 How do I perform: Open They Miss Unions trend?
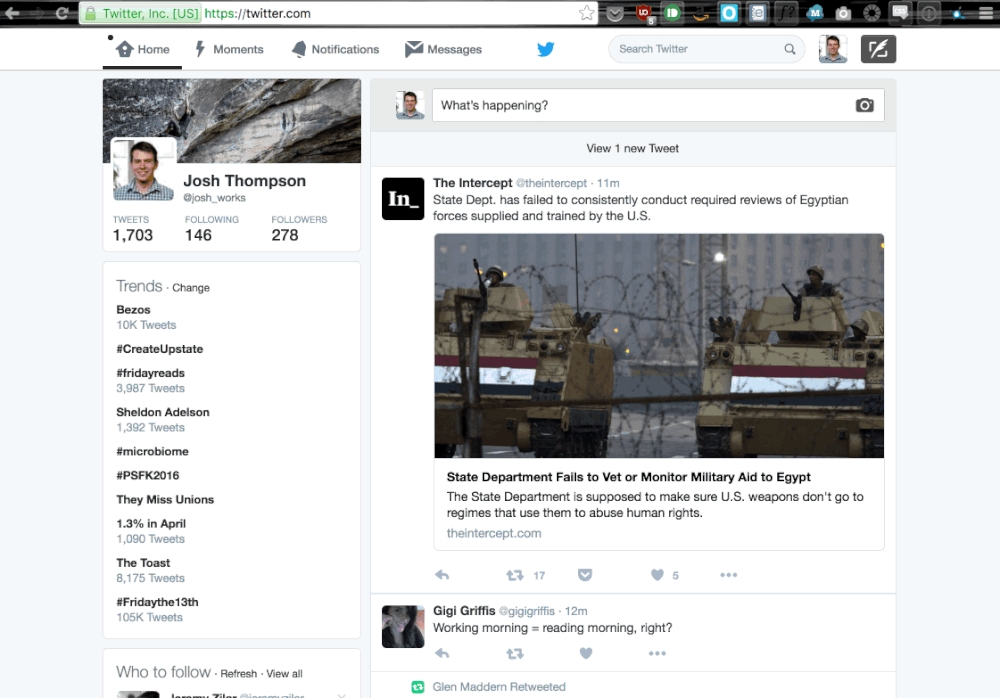click(x=165, y=500)
